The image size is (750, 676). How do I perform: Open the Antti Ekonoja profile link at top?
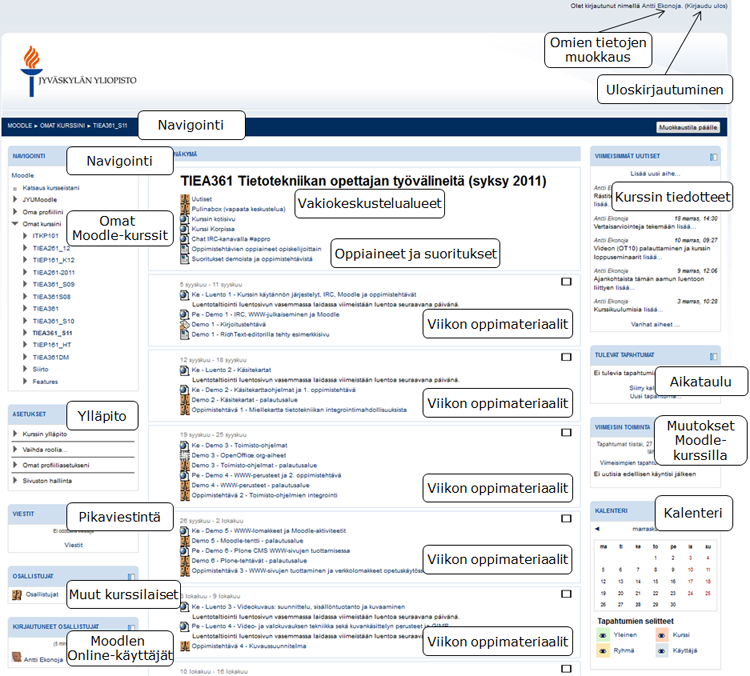pyautogui.click(x=661, y=6)
